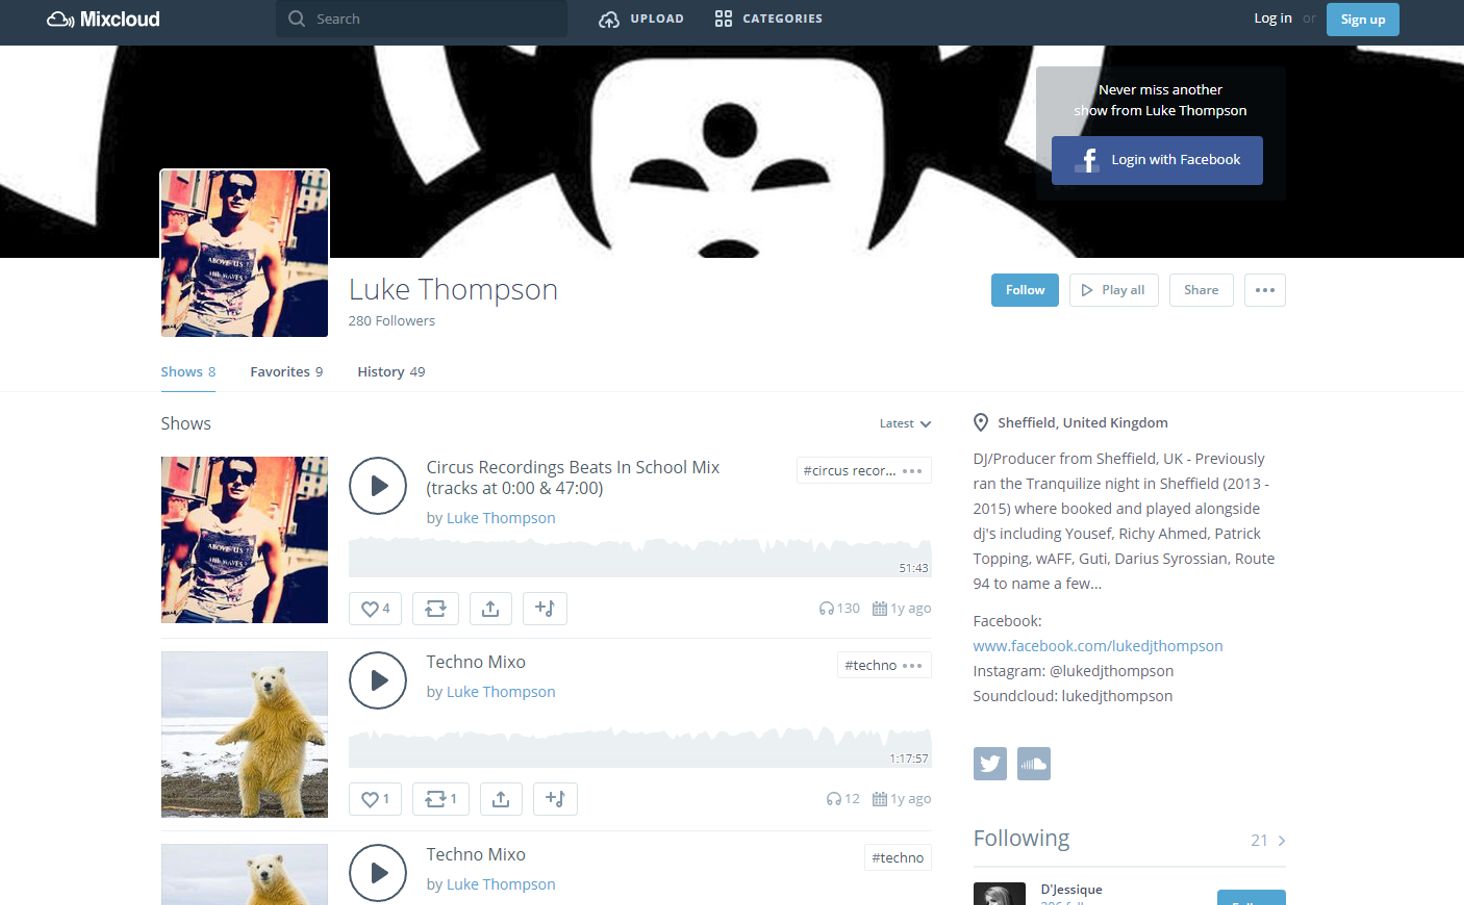Switch to the Favorites tab
This screenshot has width=1464, height=905.
click(286, 372)
